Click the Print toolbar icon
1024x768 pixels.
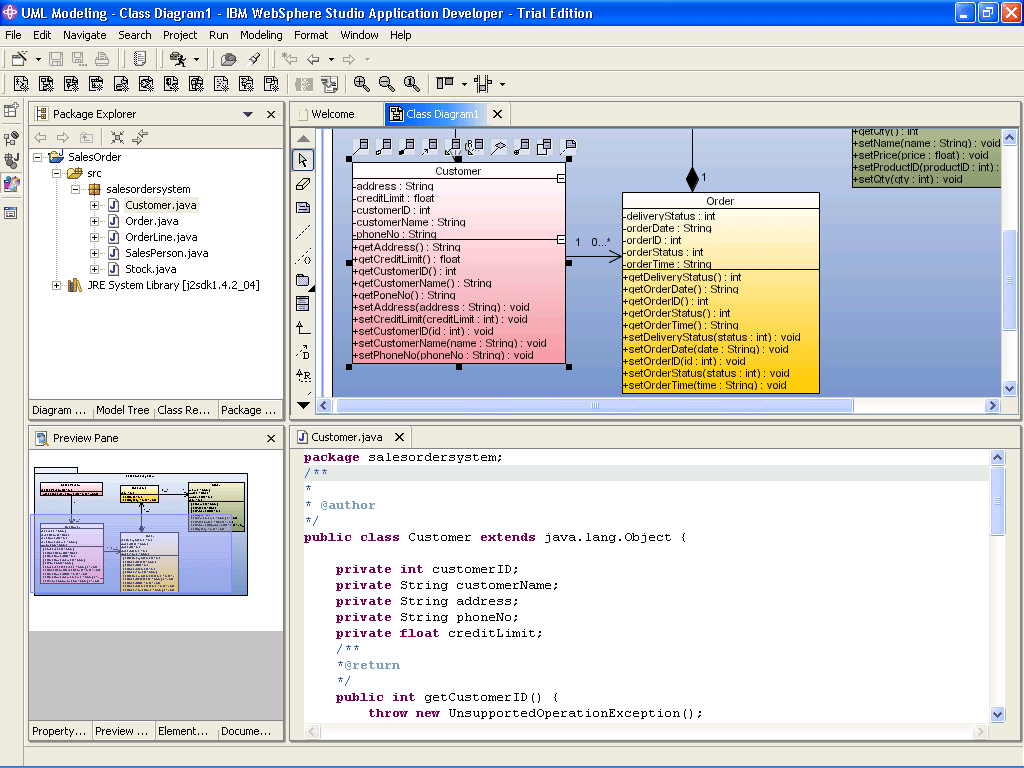coord(102,59)
